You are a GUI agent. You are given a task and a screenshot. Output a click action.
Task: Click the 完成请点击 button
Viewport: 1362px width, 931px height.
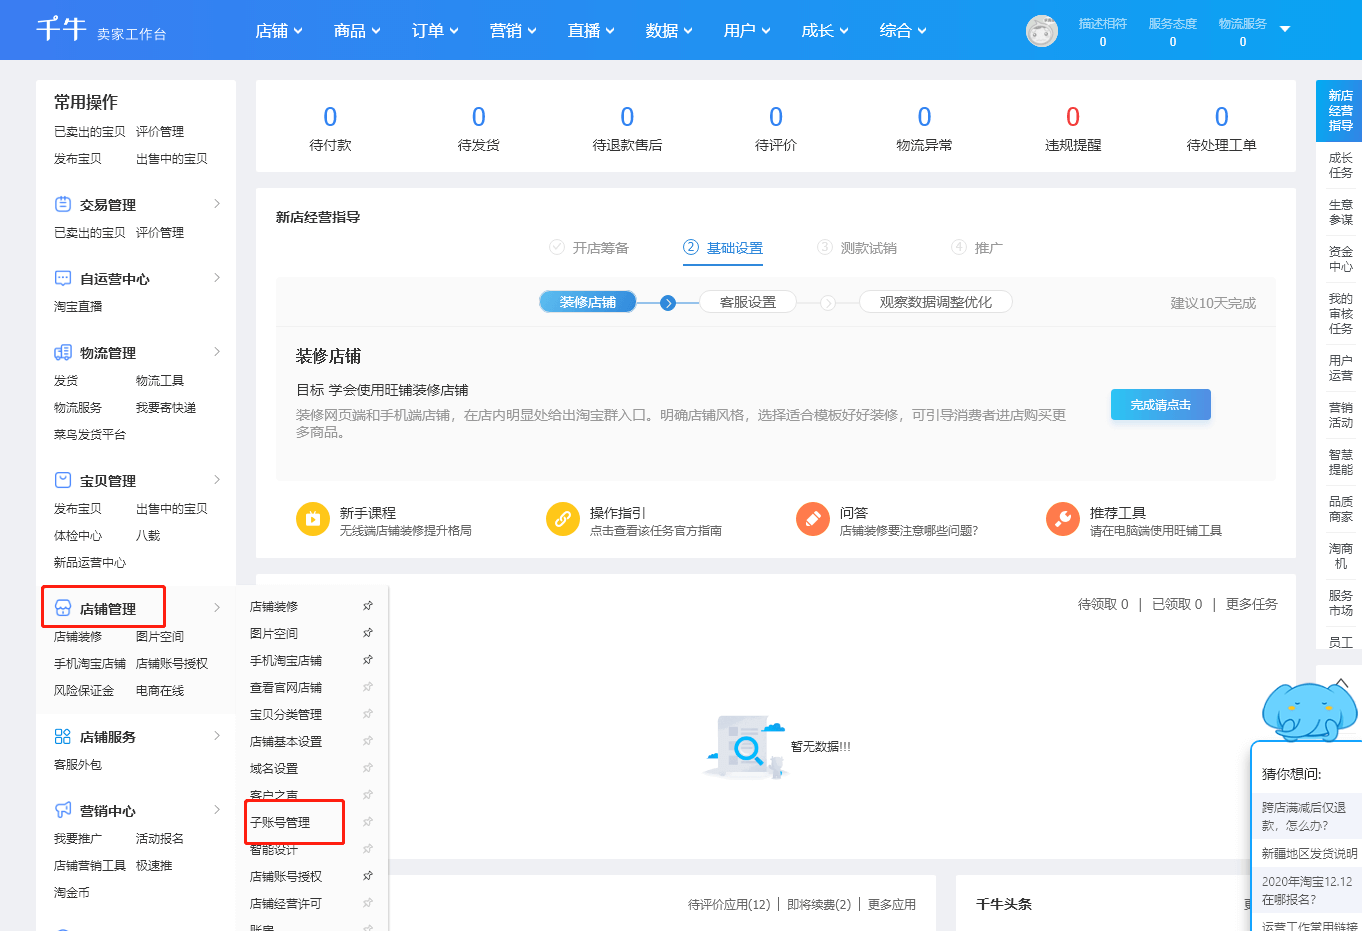click(x=1161, y=405)
